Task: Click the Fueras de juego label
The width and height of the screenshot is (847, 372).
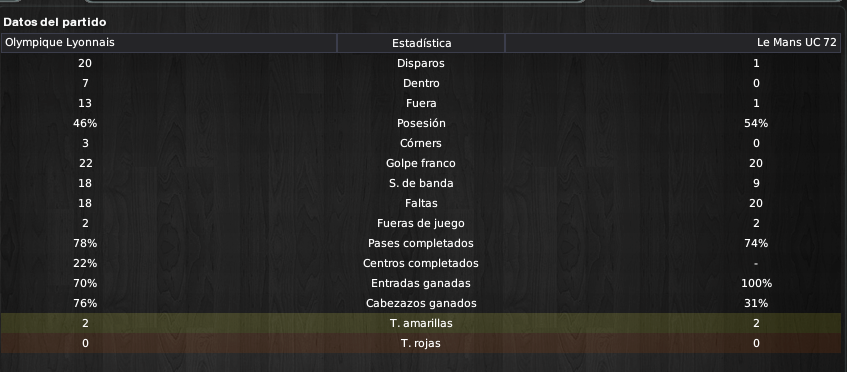Action: click(x=421, y=223)
